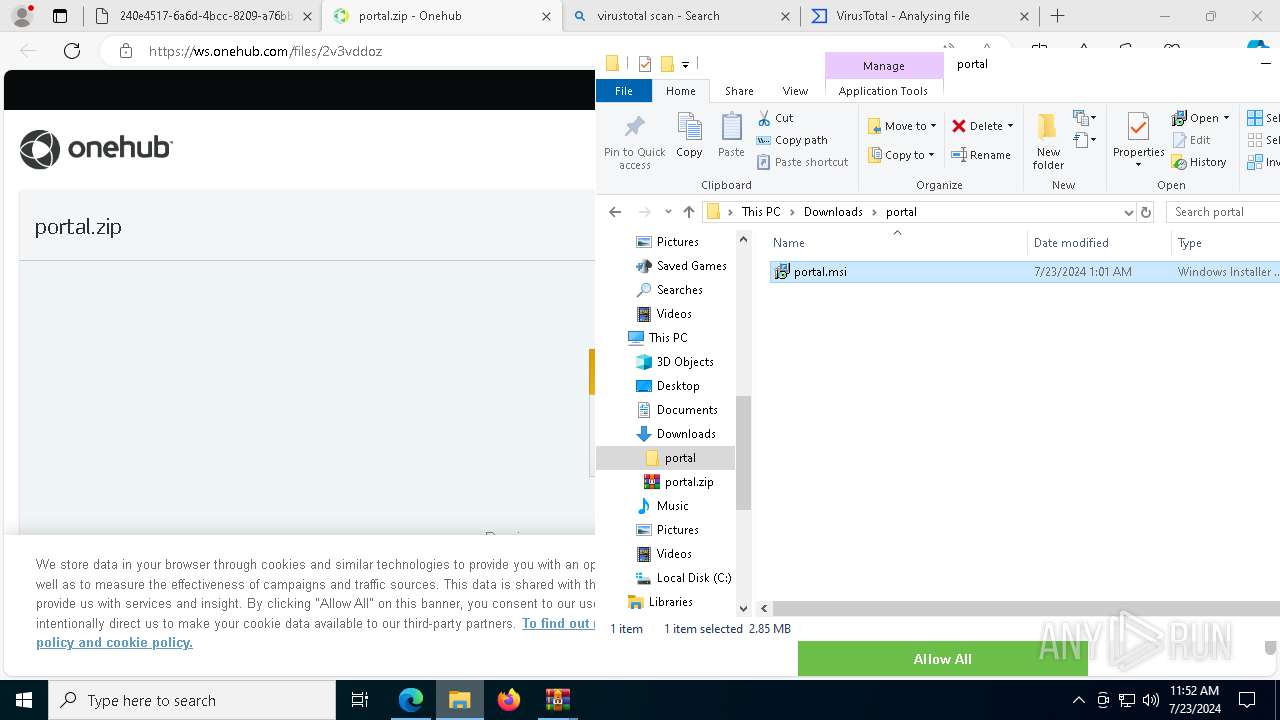The width and height of the screenshot is (1280, 720).
Task: Open the Application Tools tab
Action: (x=883, y=91)
